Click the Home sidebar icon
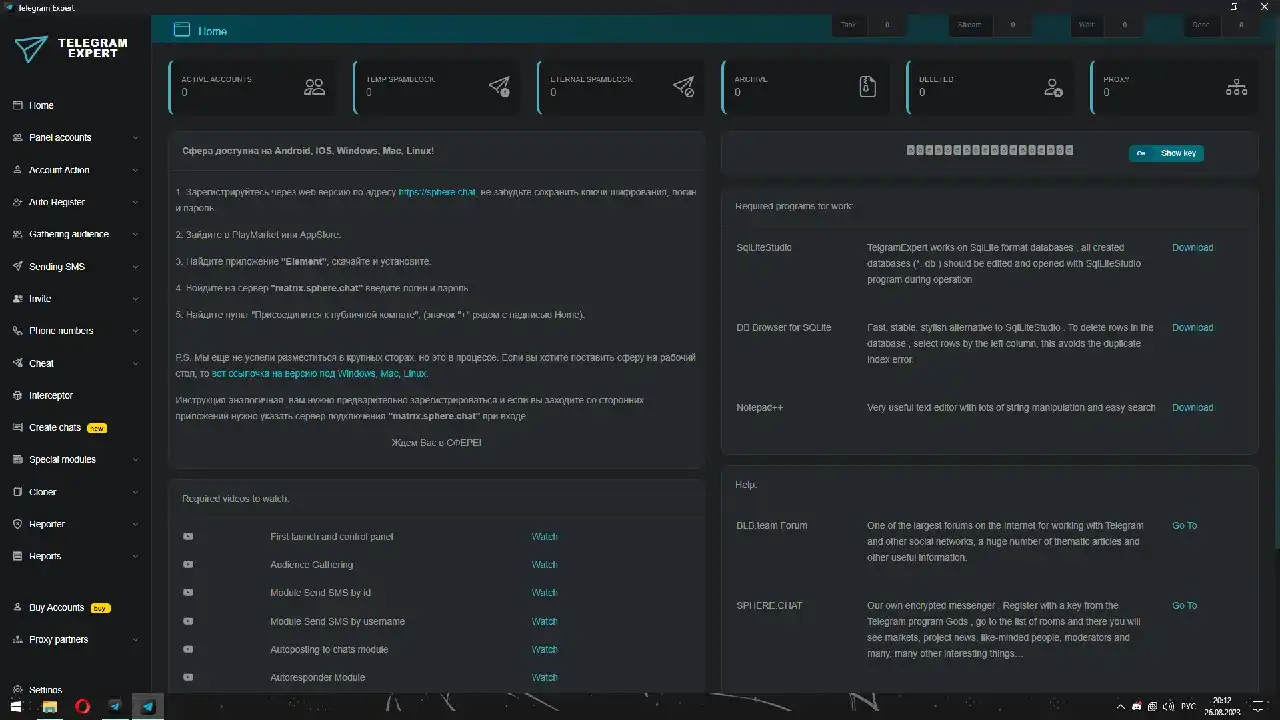The height and width of the screenshot is (720, 1280). (x=17, y=105)
